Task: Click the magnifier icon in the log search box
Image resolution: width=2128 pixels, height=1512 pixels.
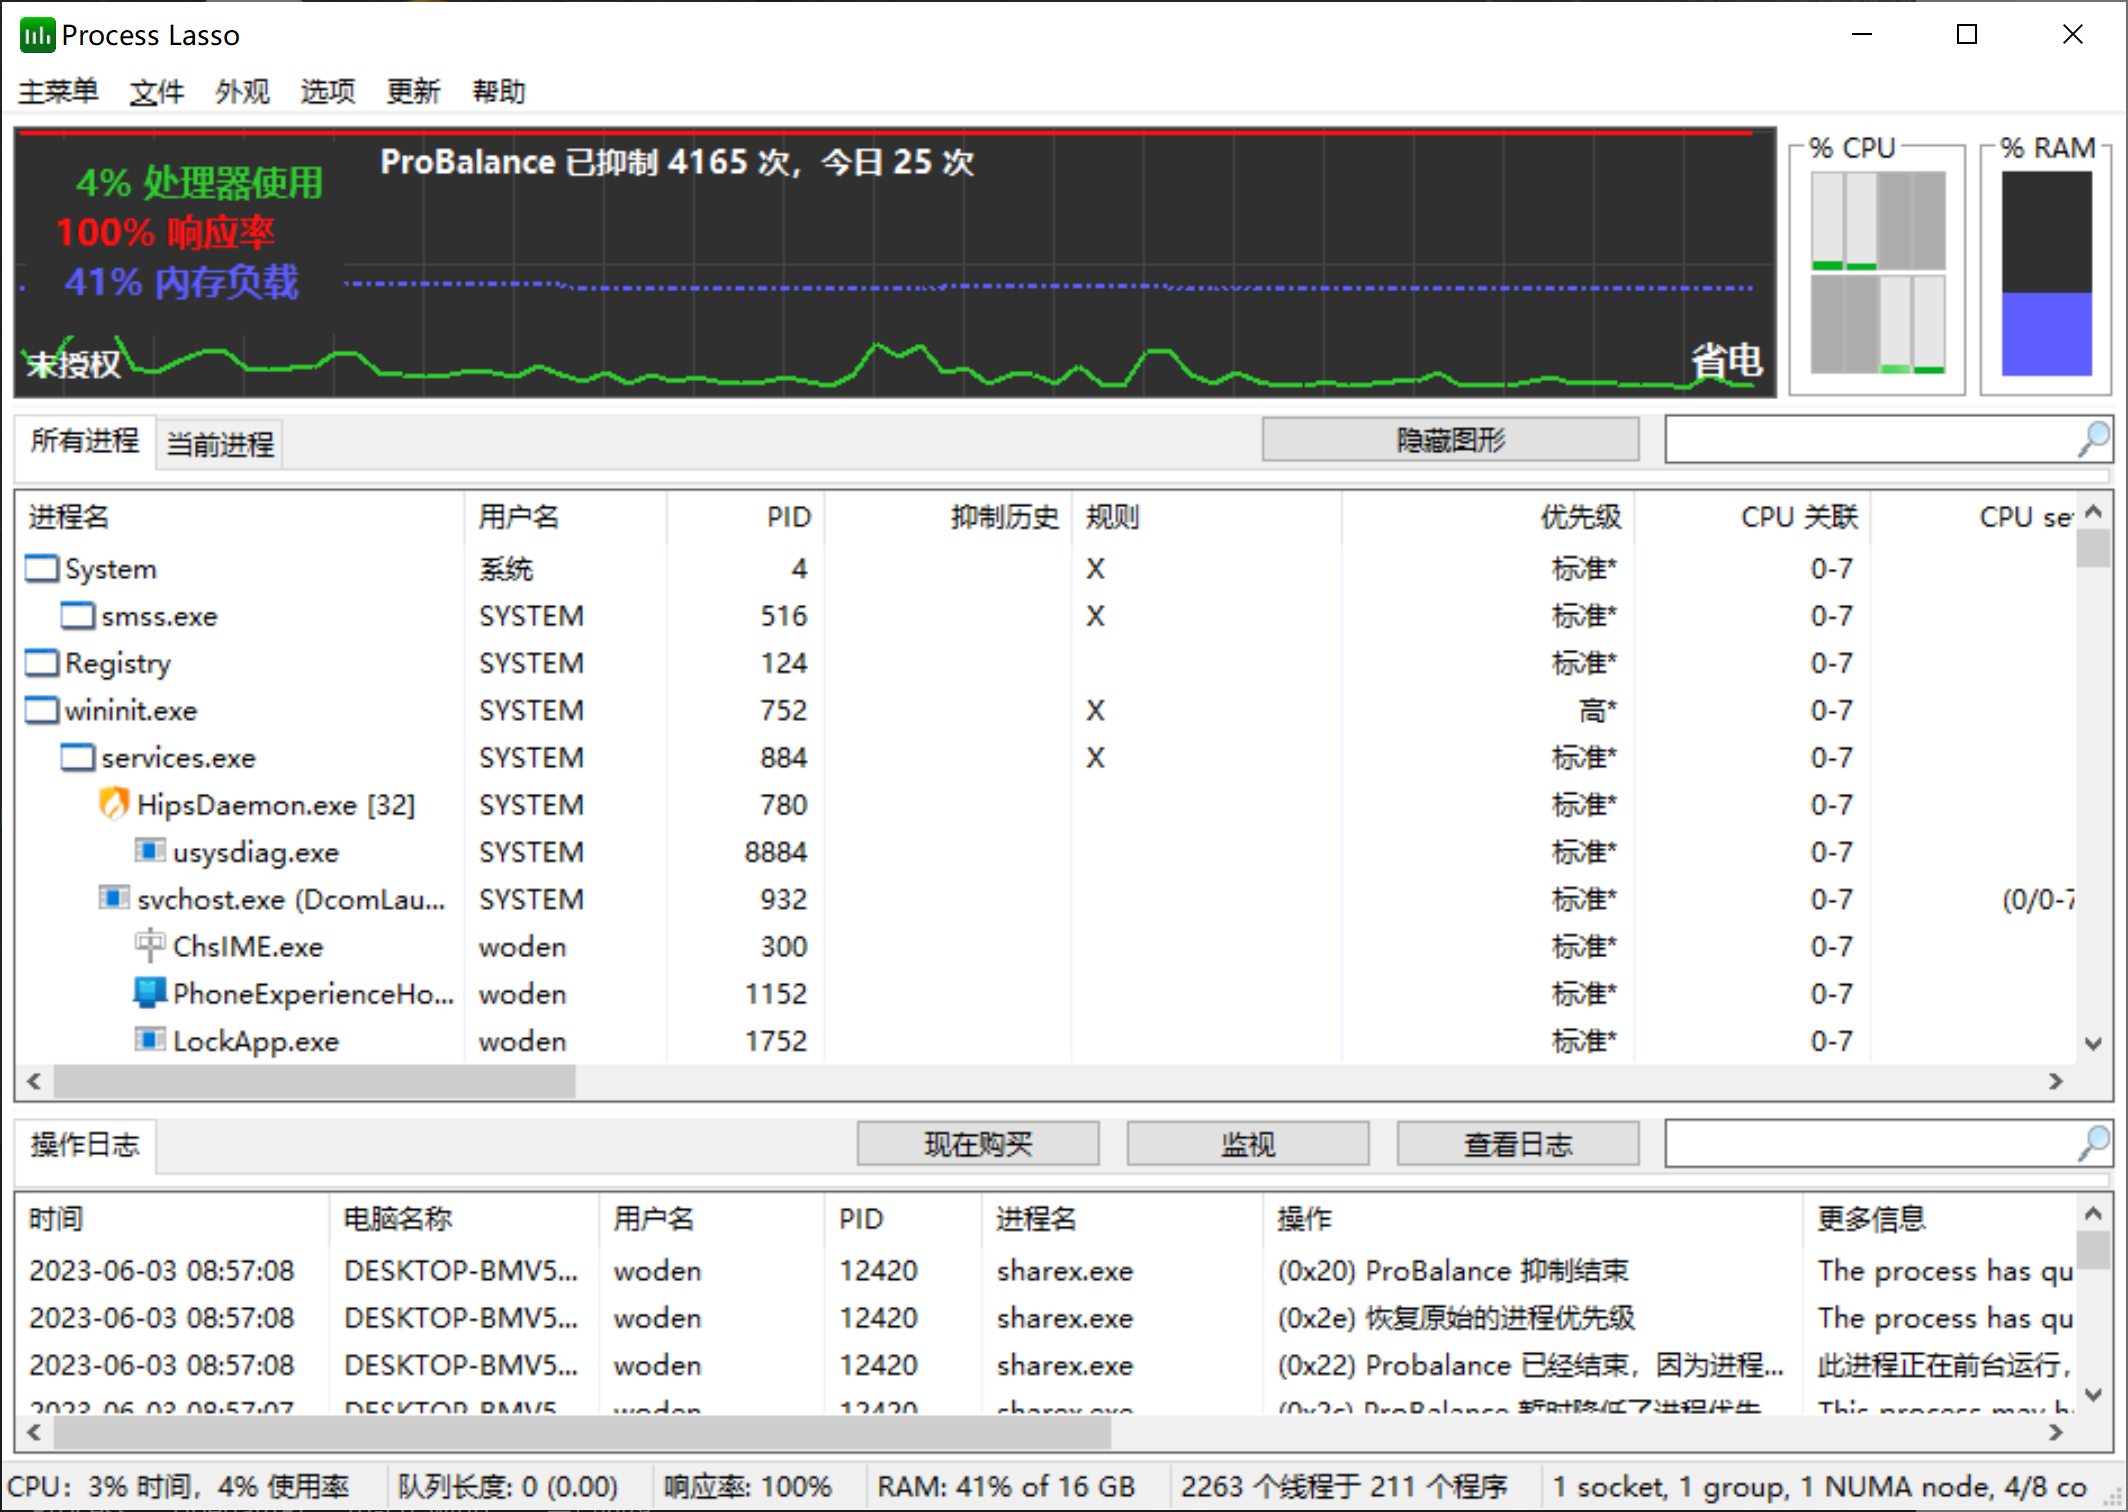Action: 2092,1143
